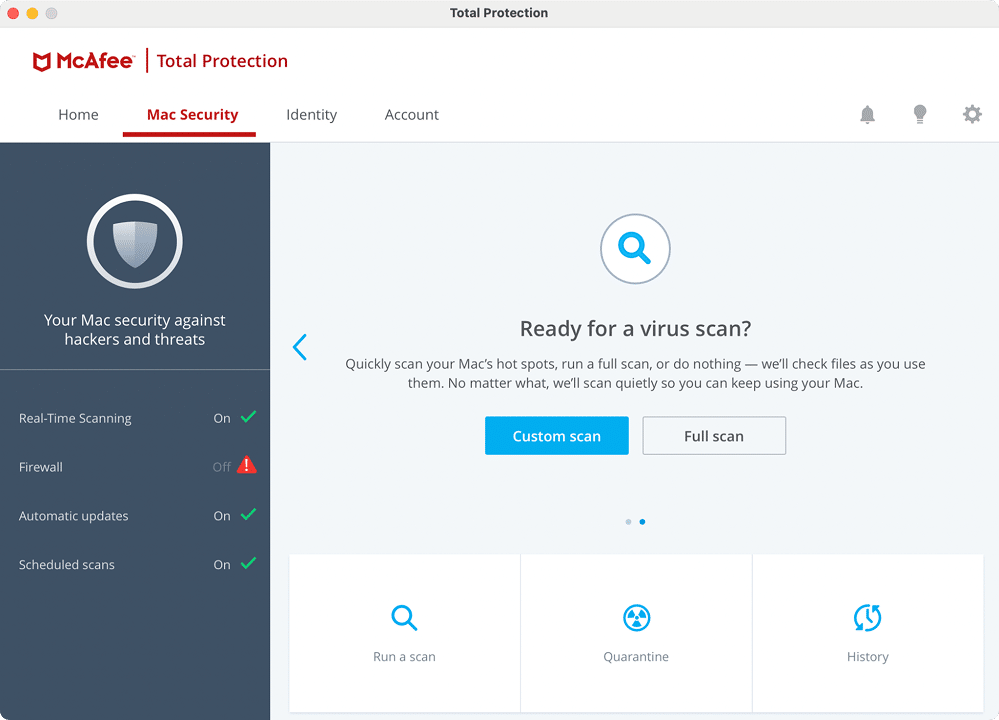Click the Automatic updates green checkmark
This screenshot has width=999, height=720.
pos(248,514)
